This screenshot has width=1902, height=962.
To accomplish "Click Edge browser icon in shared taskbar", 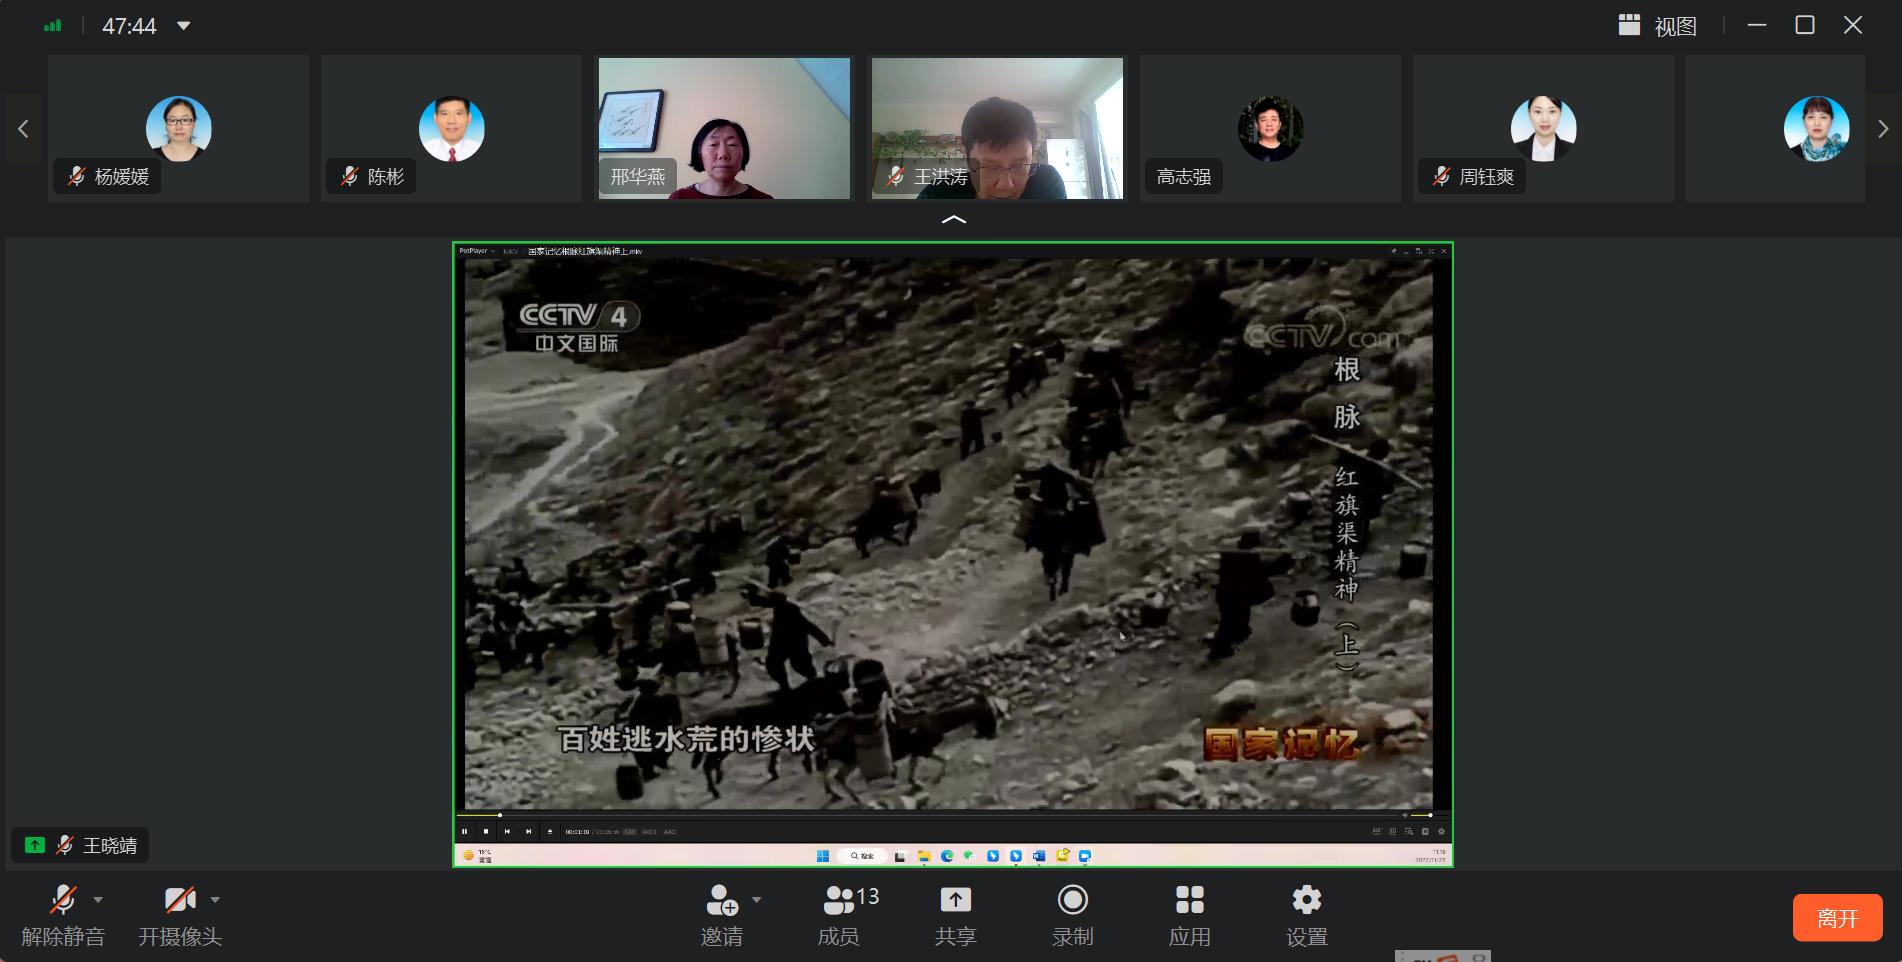I will (947, 856).
